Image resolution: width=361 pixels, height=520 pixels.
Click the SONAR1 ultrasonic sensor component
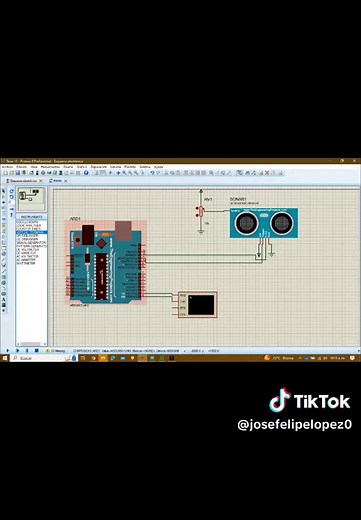click(x=264, y=223)
